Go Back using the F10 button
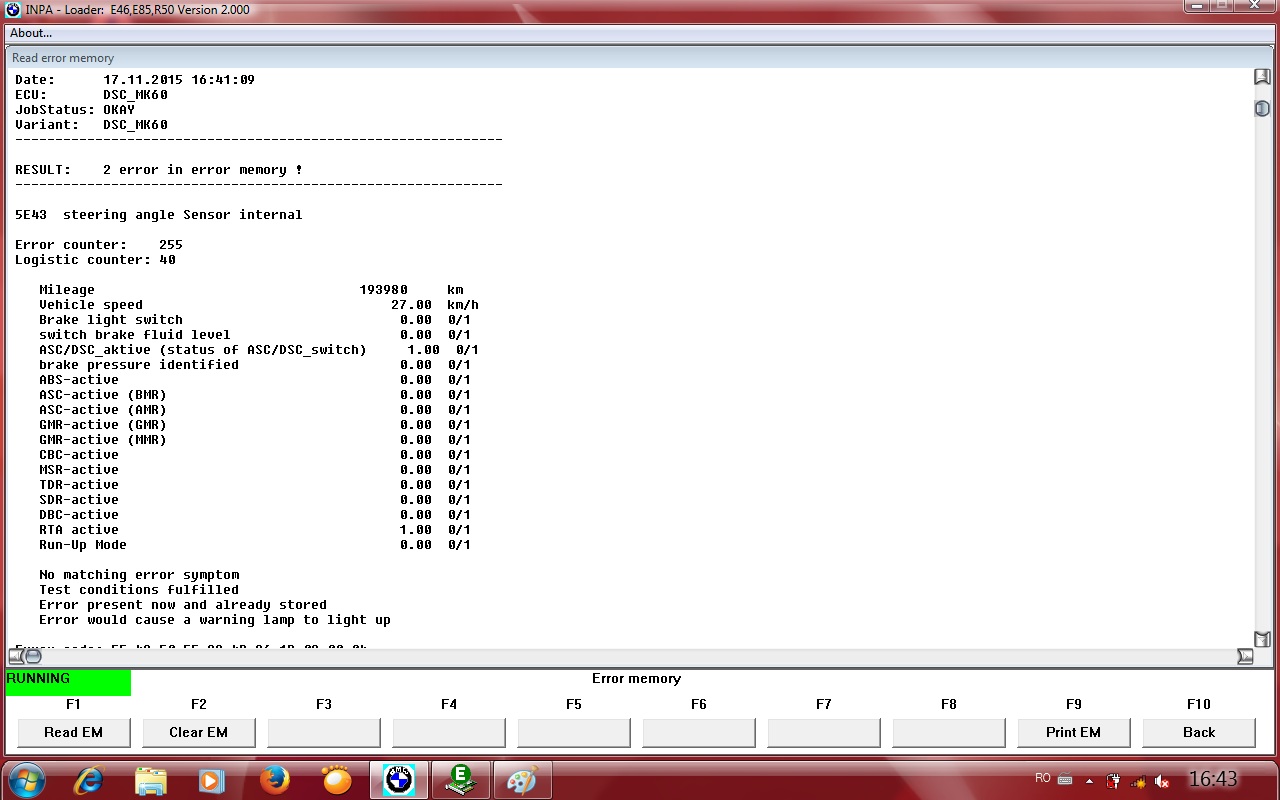Viewport: 1280px width, 800px height. click(x=1198, y=732)
